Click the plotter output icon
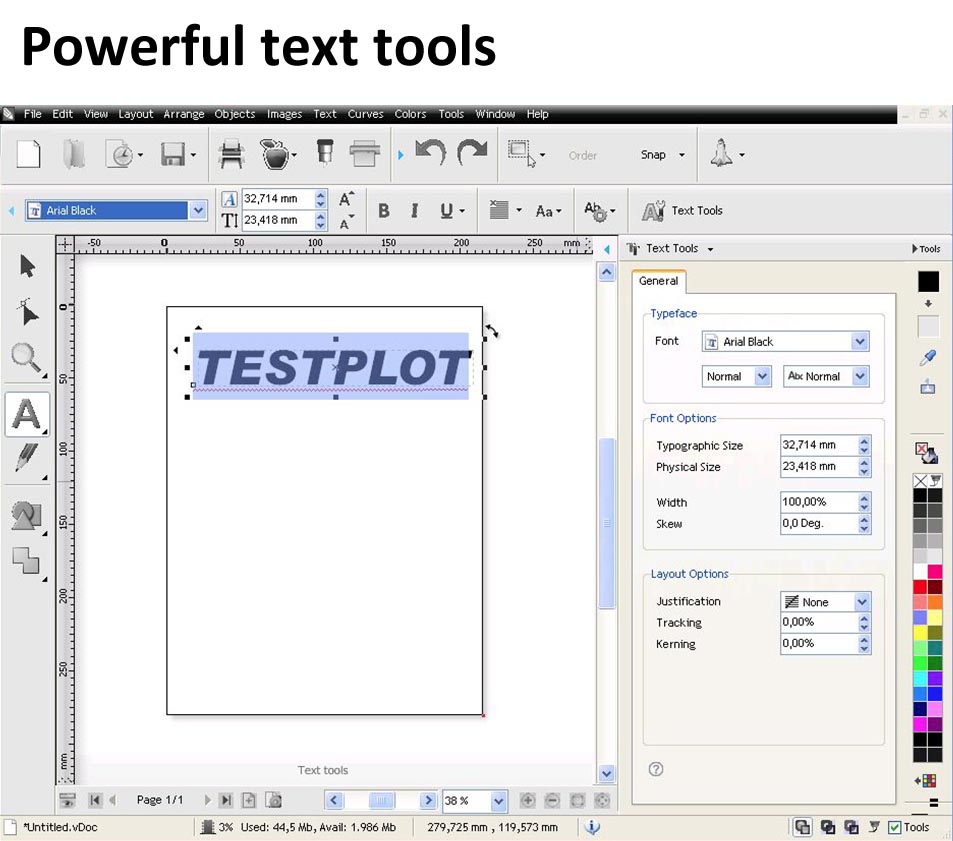 (x=231, y=154)
